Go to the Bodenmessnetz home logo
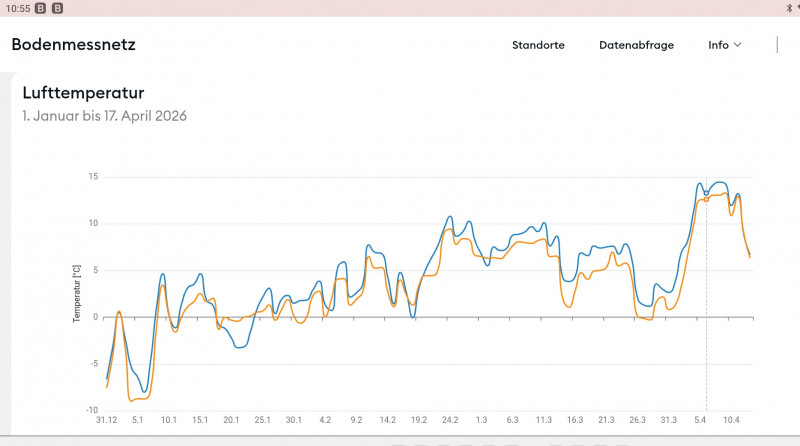 pos(73,45)
